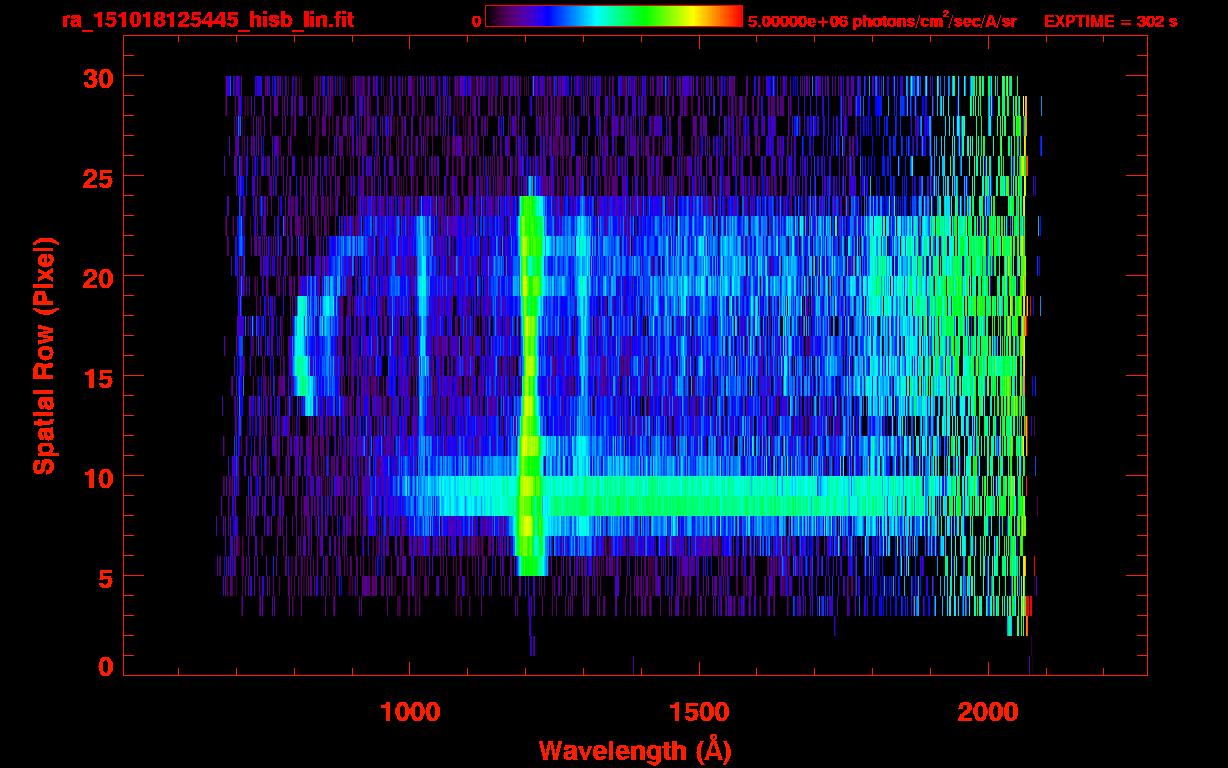Click the 2000 wavelength tick label

pos(987,711)
